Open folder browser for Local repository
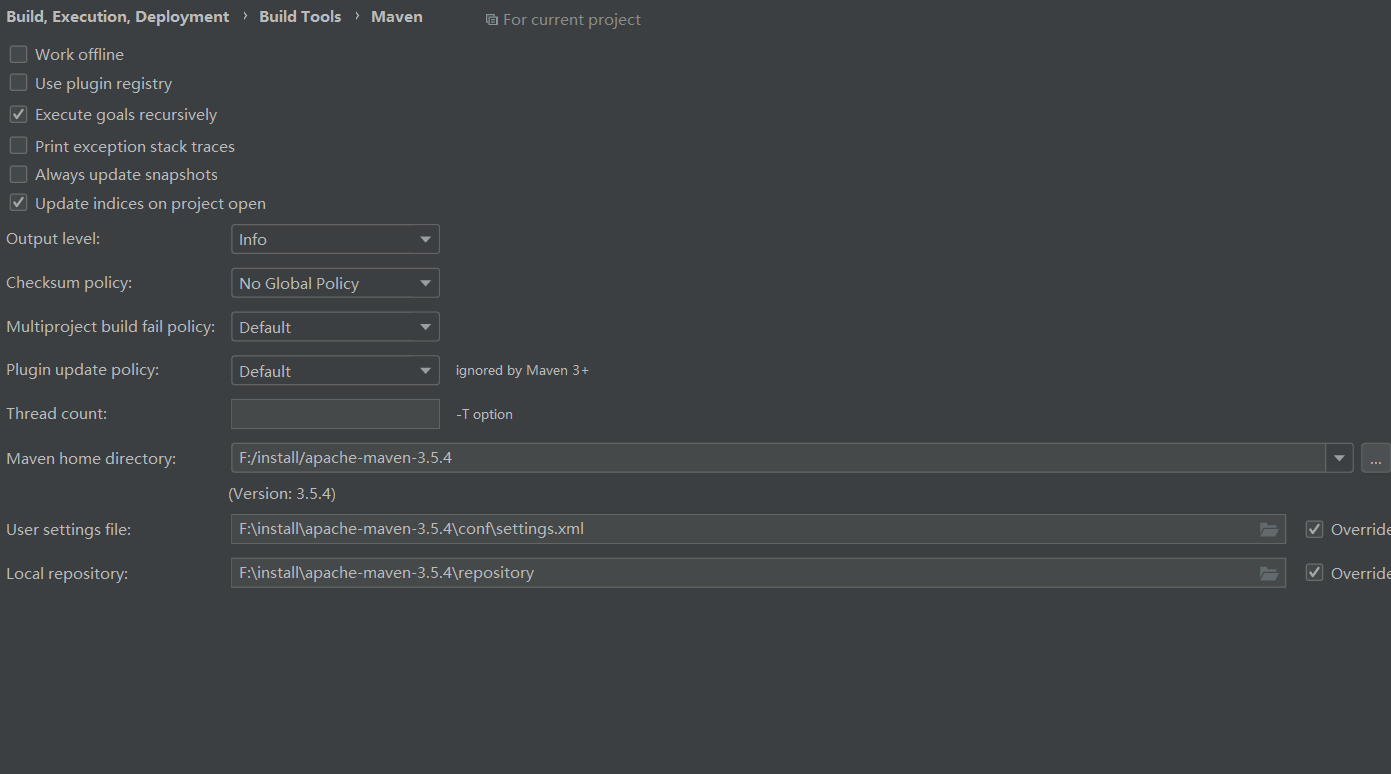This screenshot has width=1391, height=774. click(x=1269, y=573)
